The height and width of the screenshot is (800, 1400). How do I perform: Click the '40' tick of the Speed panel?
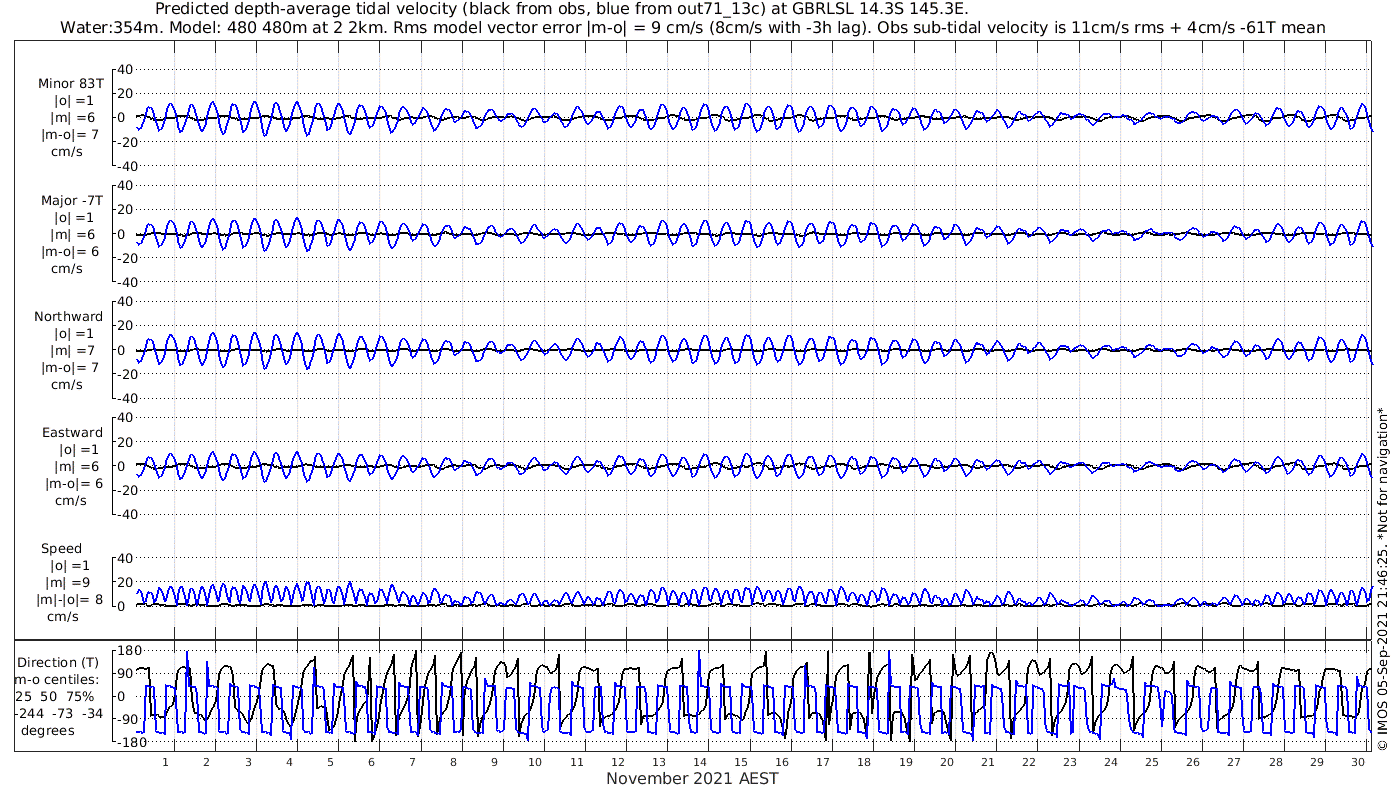pyautogui.click(x=126, y=558)
